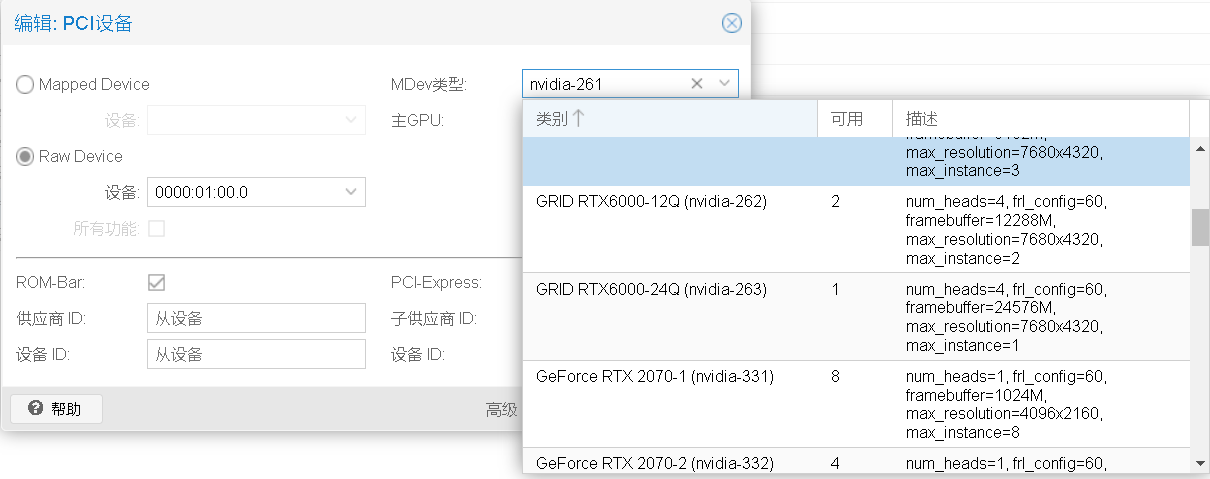Click the dropdown list scrollbar thumb
This screenshot has width=1210, height=479.
pos(1200,228)
